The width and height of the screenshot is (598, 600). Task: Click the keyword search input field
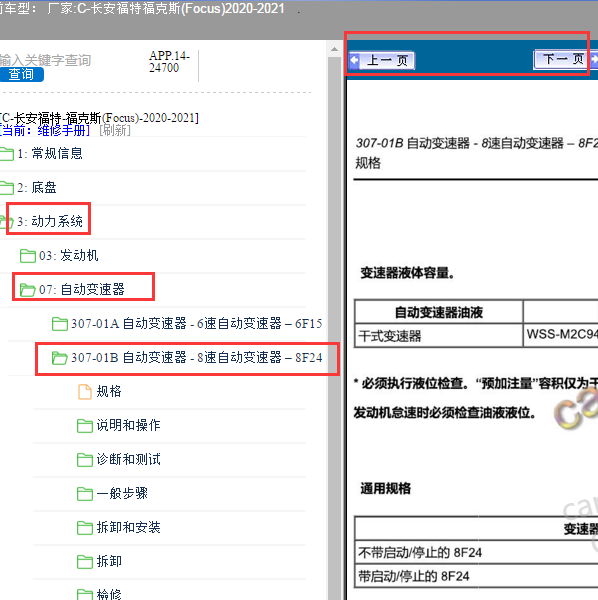(45, 60)
